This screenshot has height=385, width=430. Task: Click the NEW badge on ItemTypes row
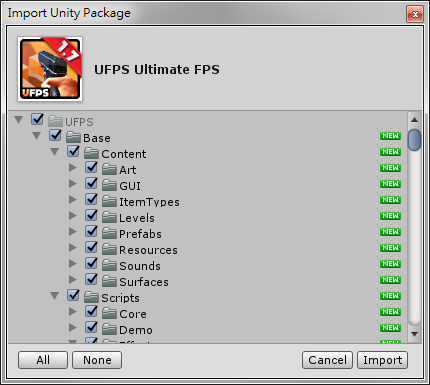point(390,200)
